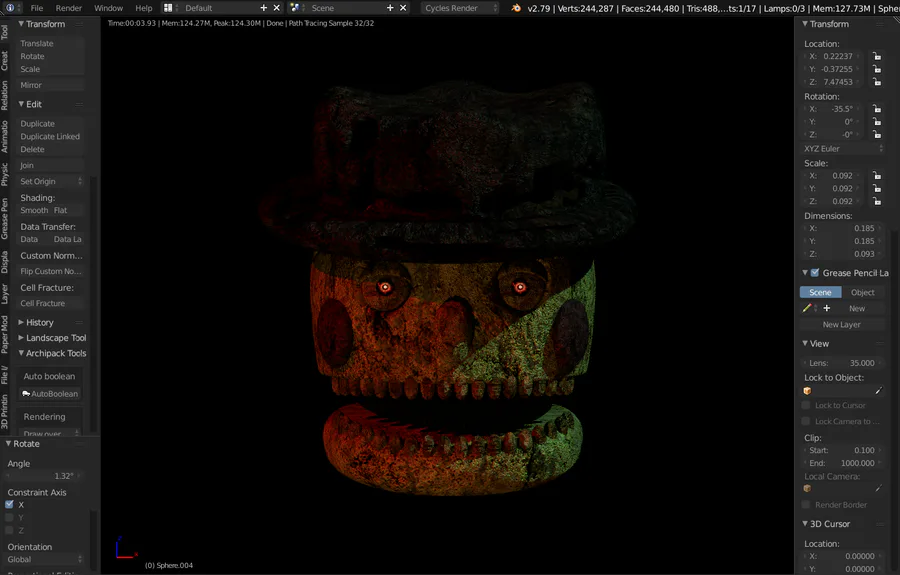Screen dimensions: 900x575
Task: Click the Default screen layout name field
Action: 216,8
